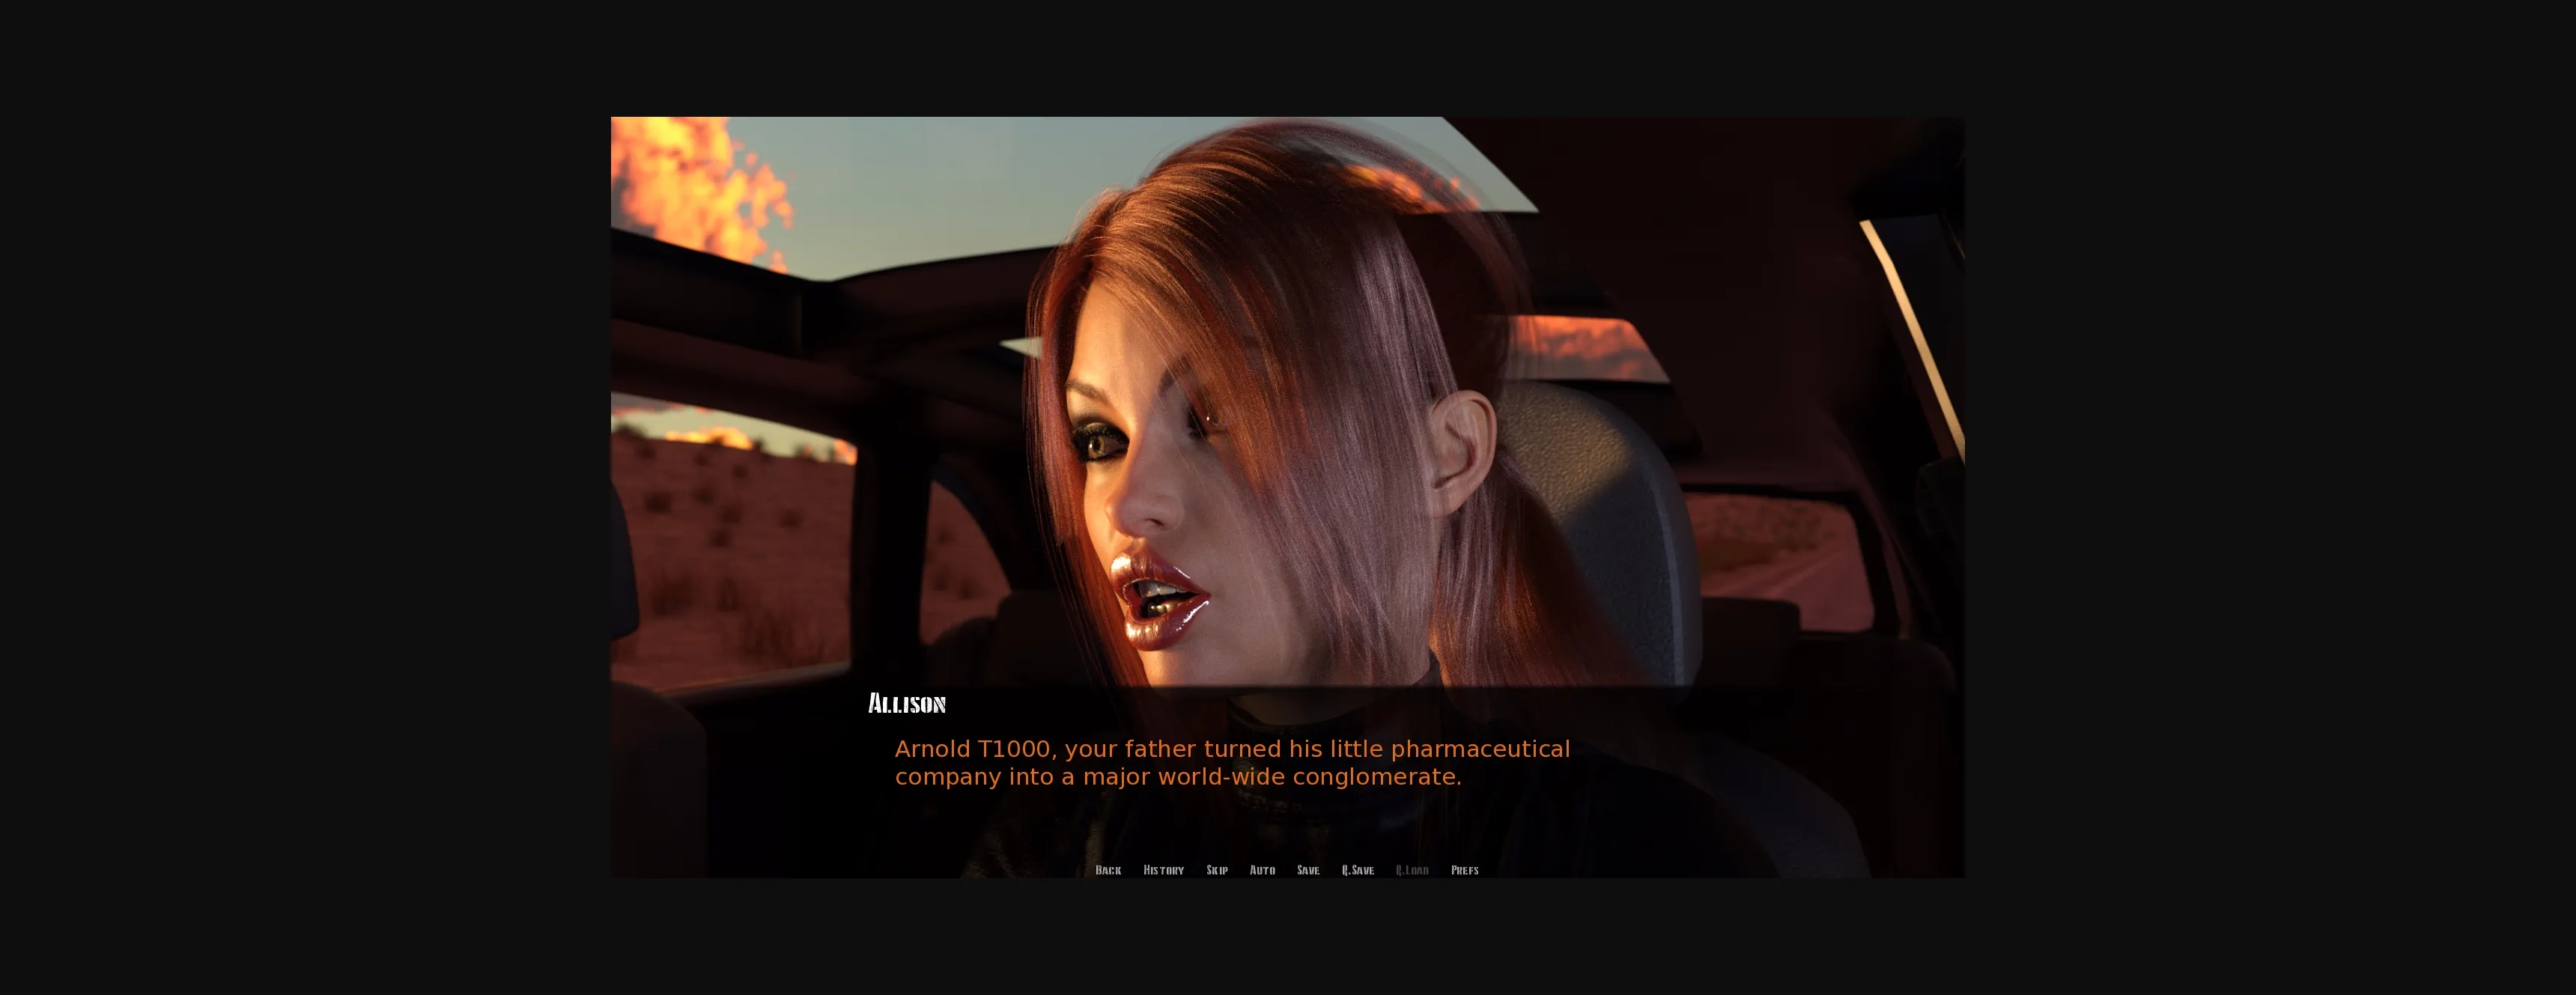Screen dimensions: 2576x995
Task: Open Prefs settings
Action: (x=1464, y=870)
